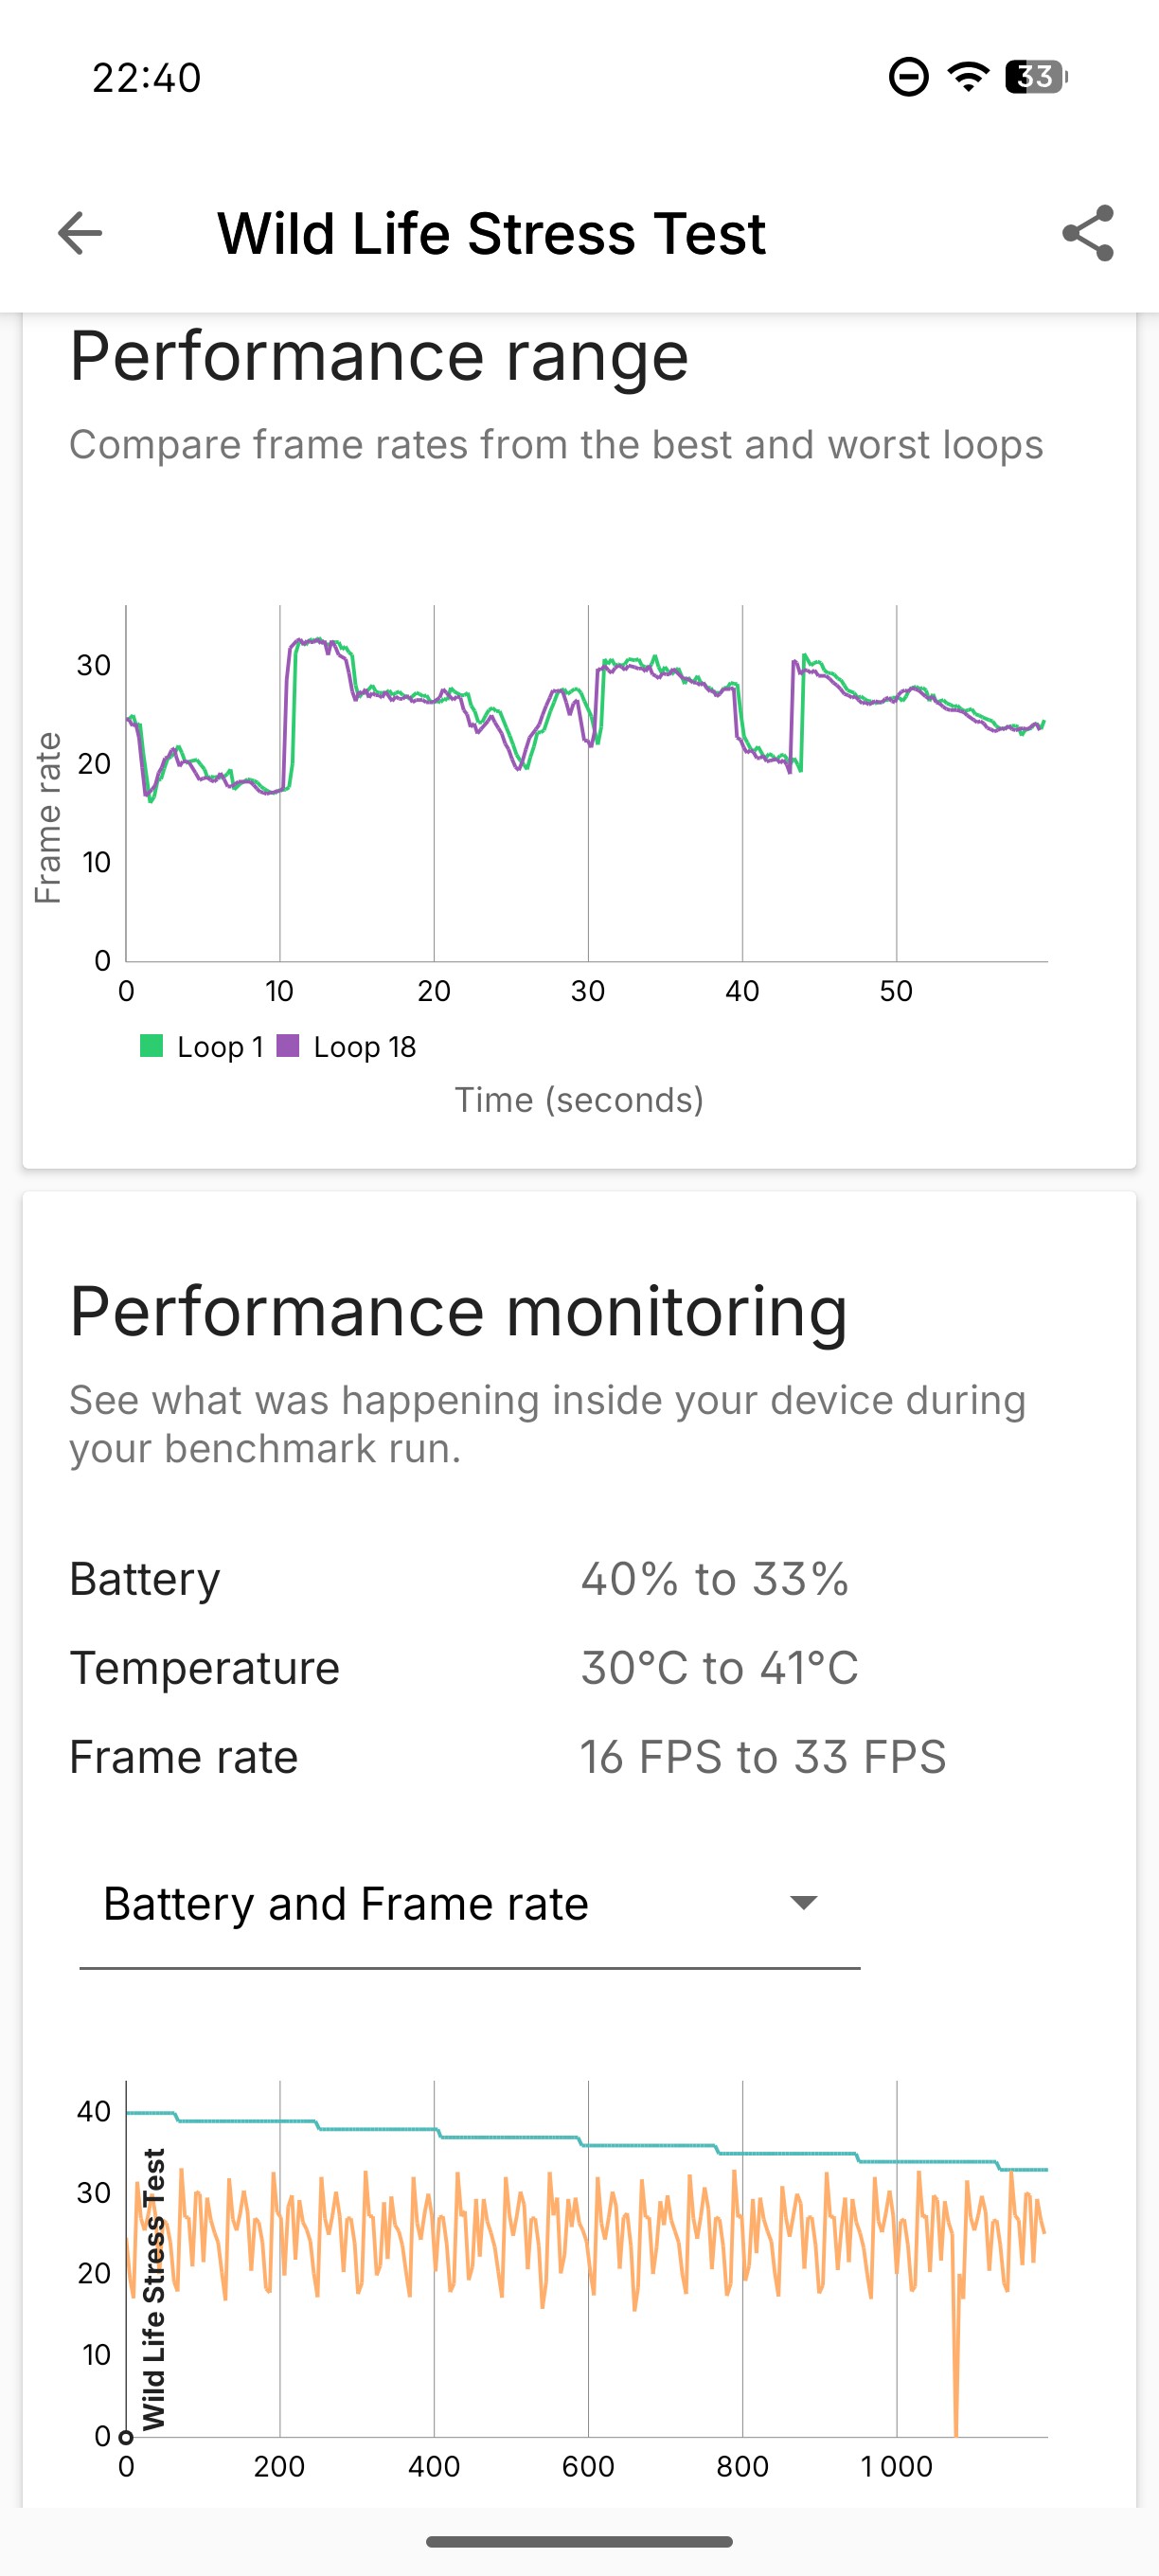Tap the bottom home gesture bar

coord(579,2542)
